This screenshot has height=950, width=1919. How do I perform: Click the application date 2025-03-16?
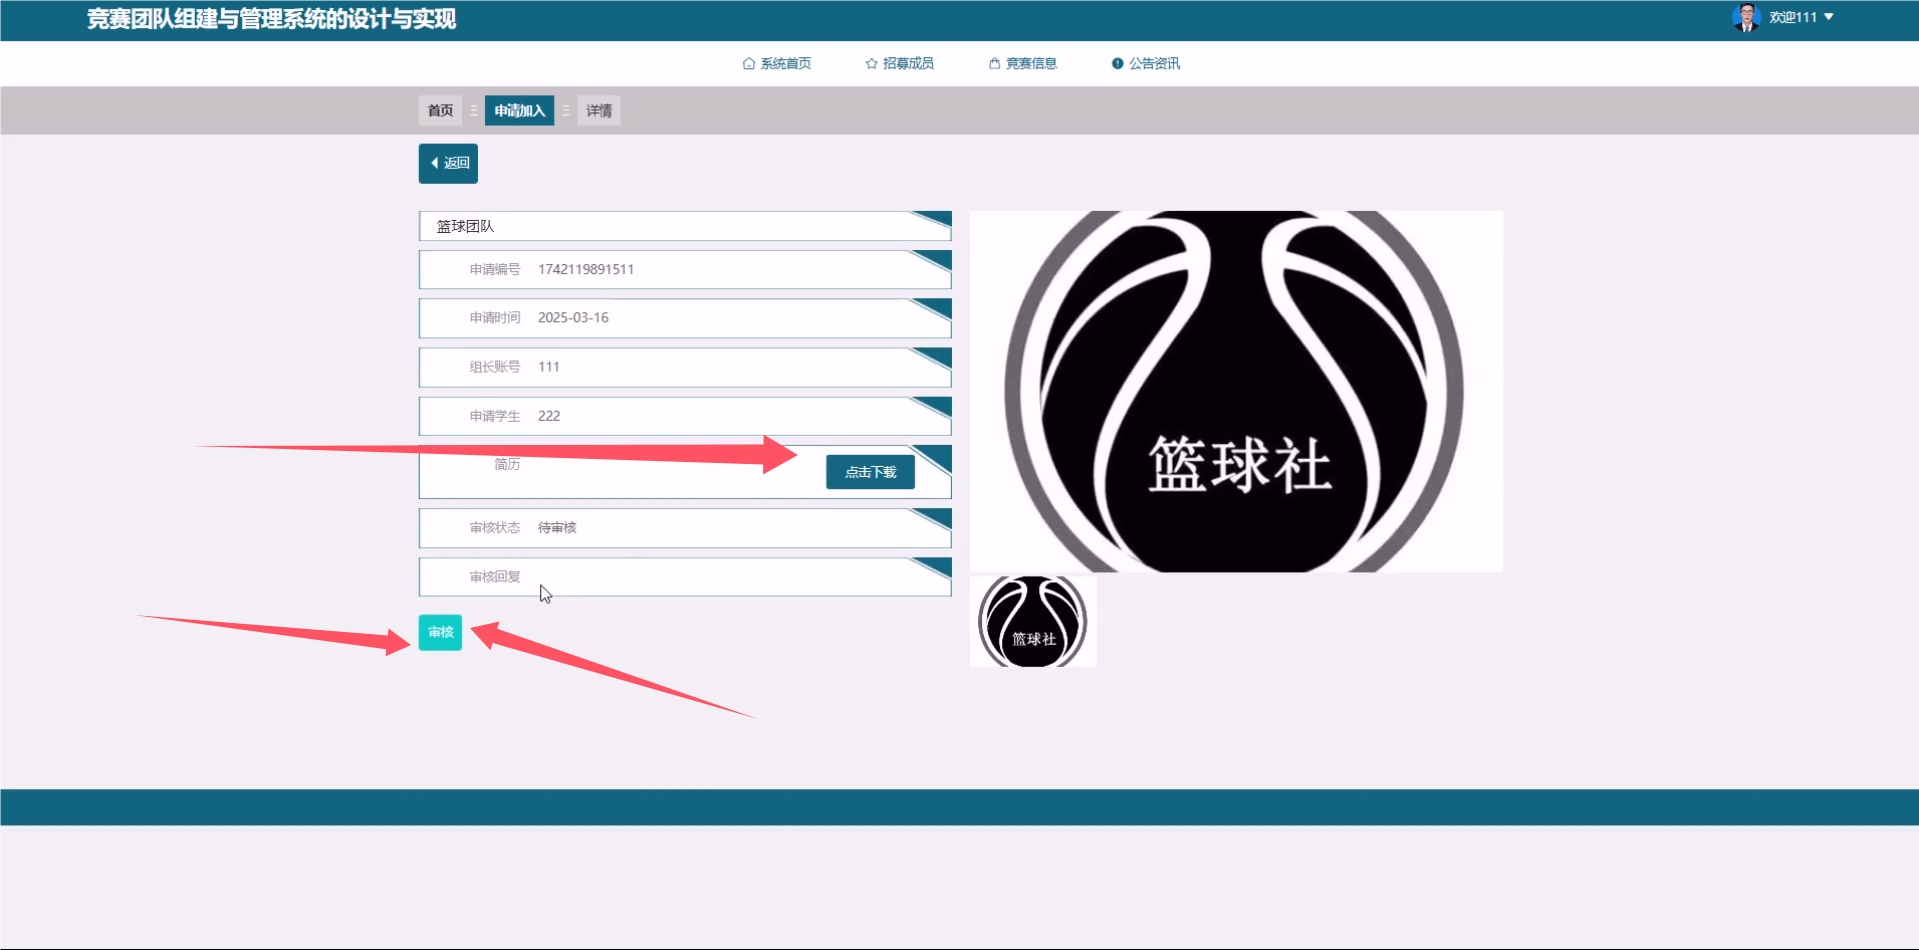pos(573,318)
